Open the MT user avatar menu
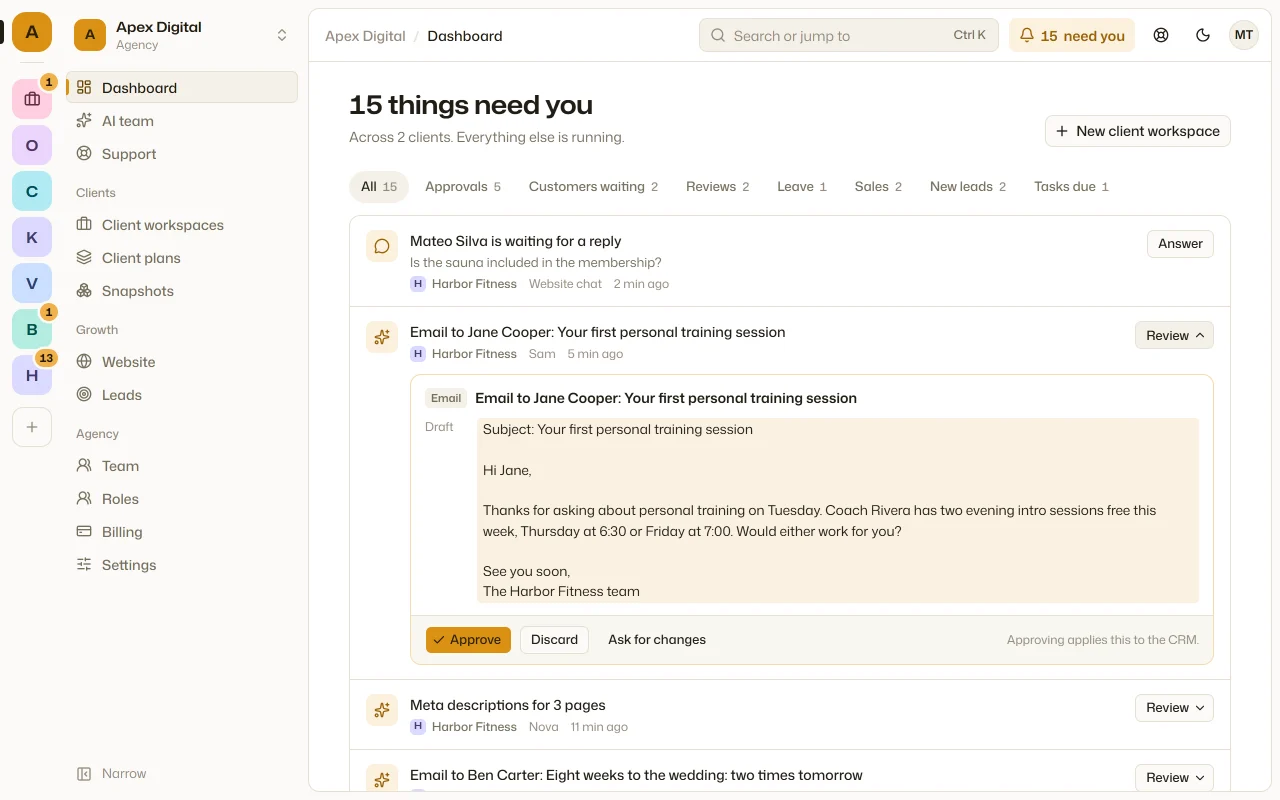This screenshot has width=1280, height=800. tap(1244, 35)
